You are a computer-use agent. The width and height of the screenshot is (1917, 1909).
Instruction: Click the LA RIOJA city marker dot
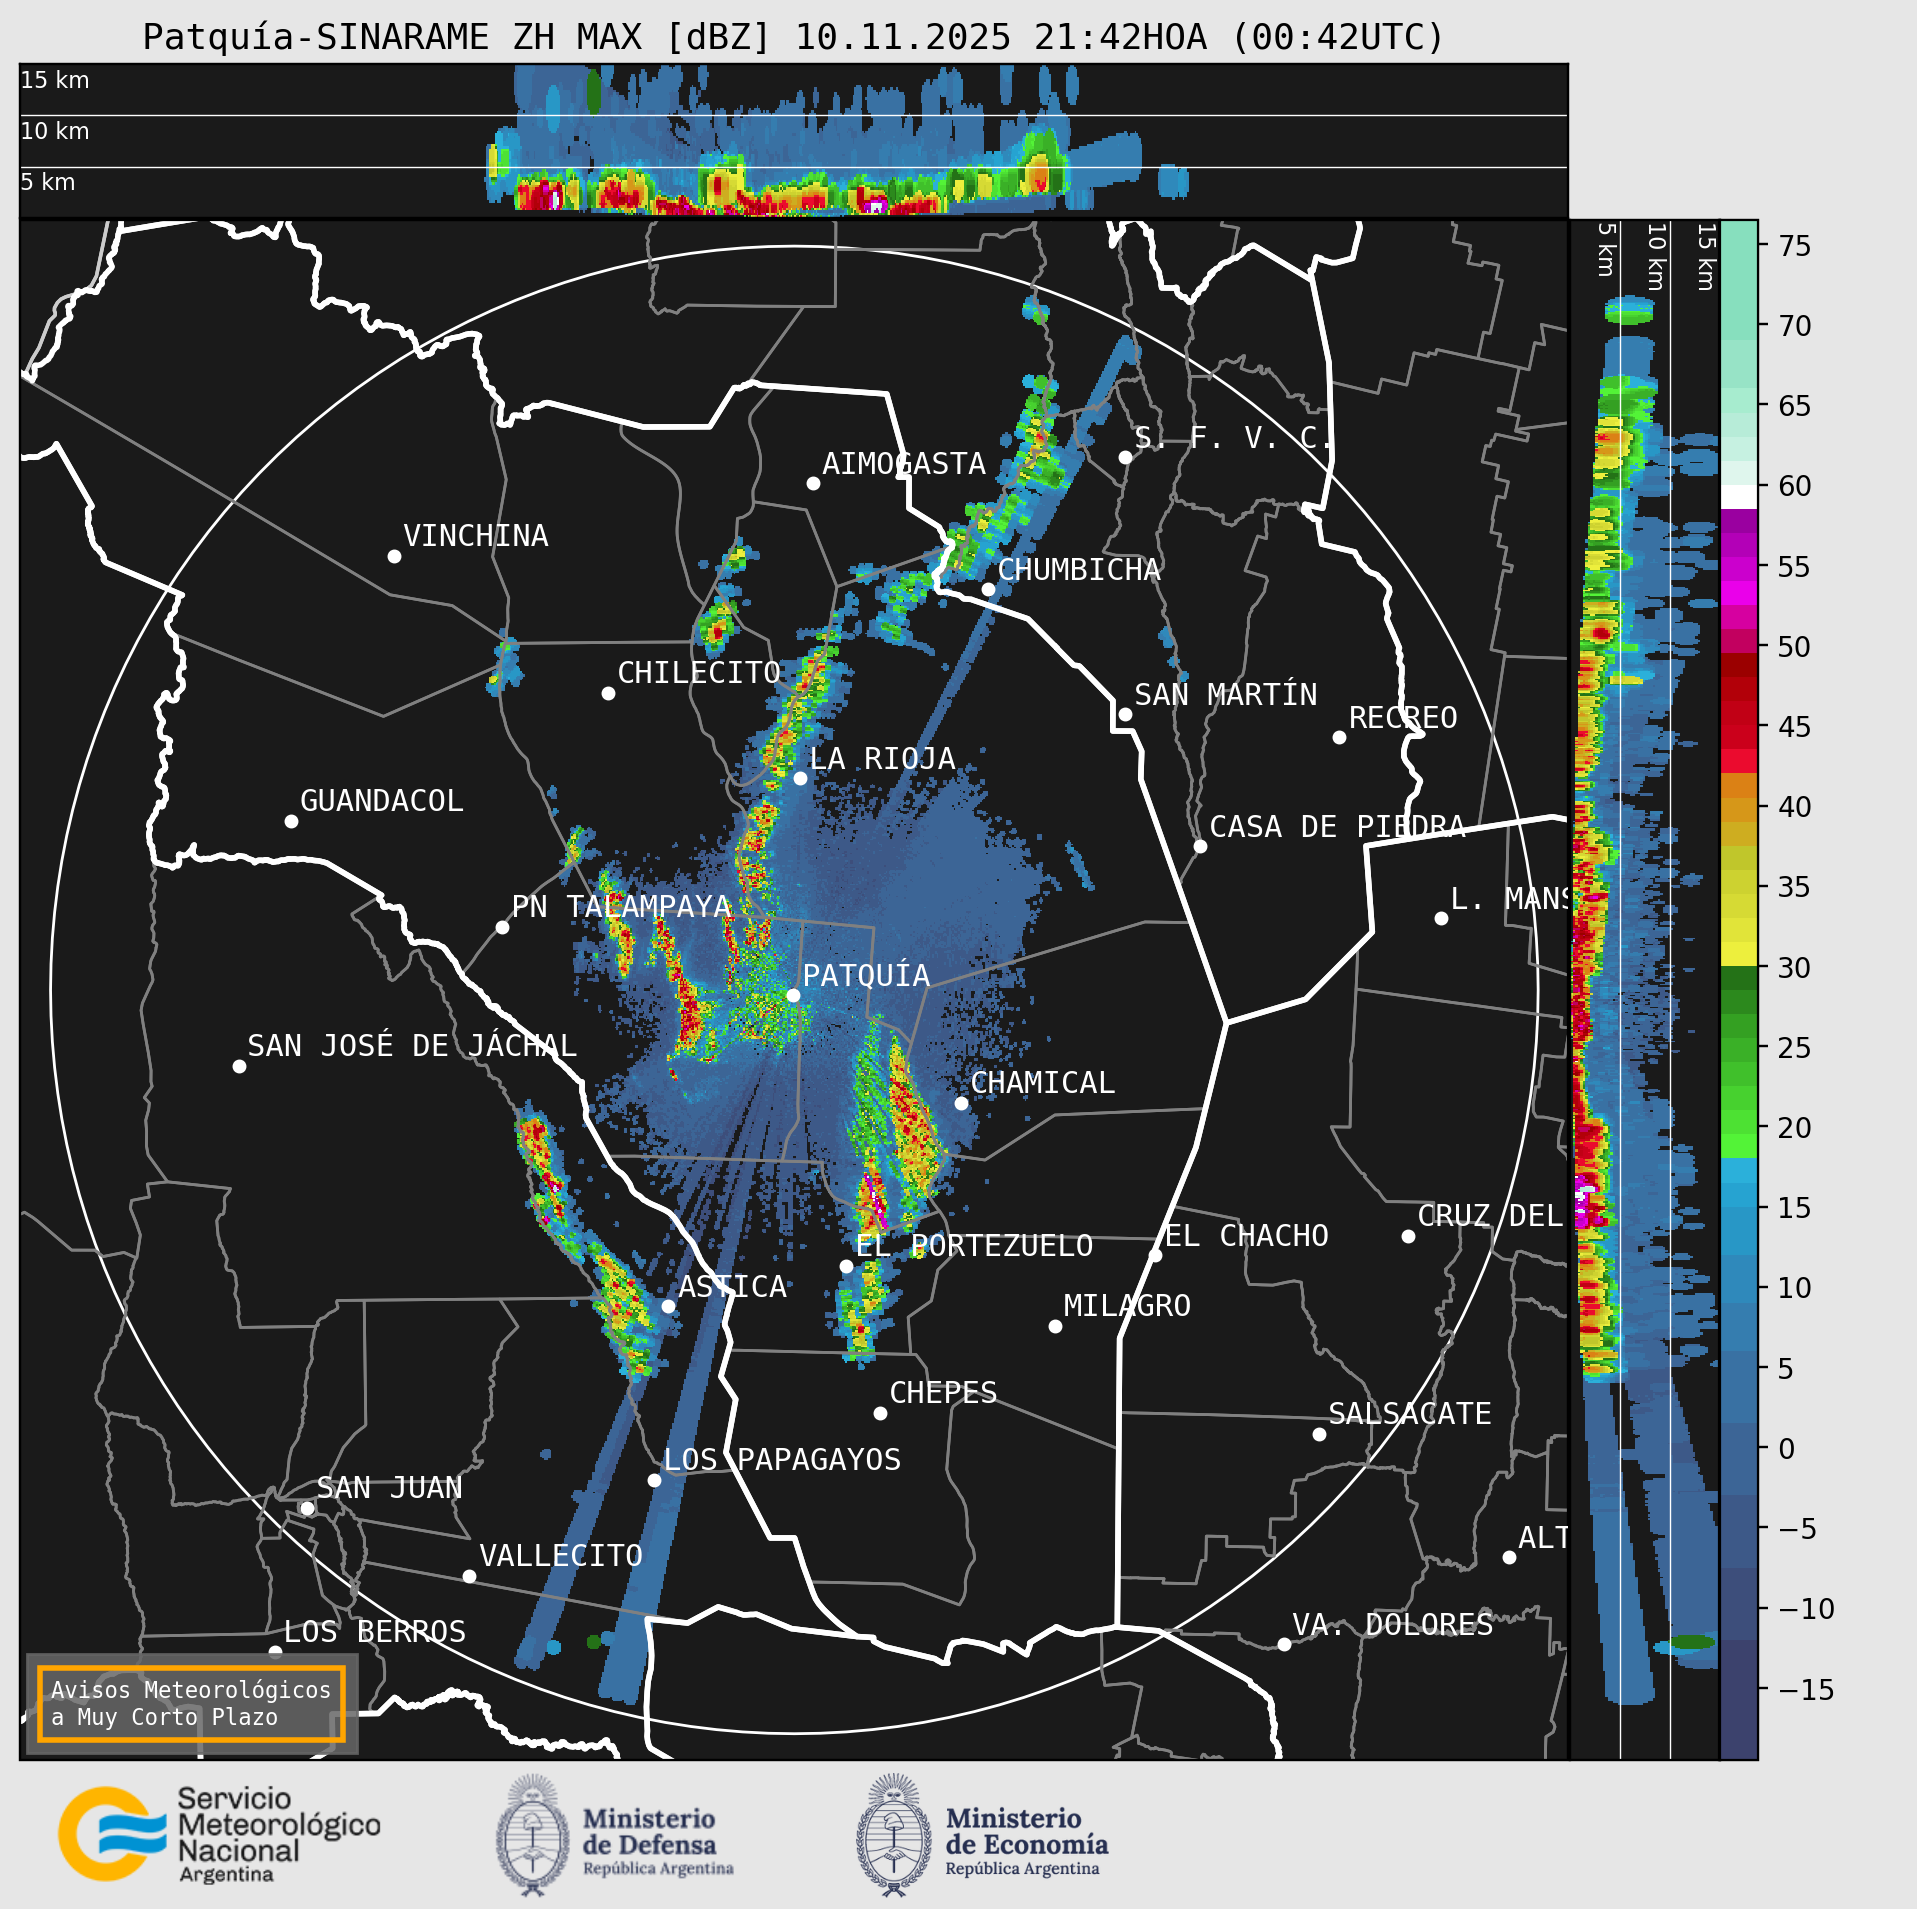click(x=800, y=778)
